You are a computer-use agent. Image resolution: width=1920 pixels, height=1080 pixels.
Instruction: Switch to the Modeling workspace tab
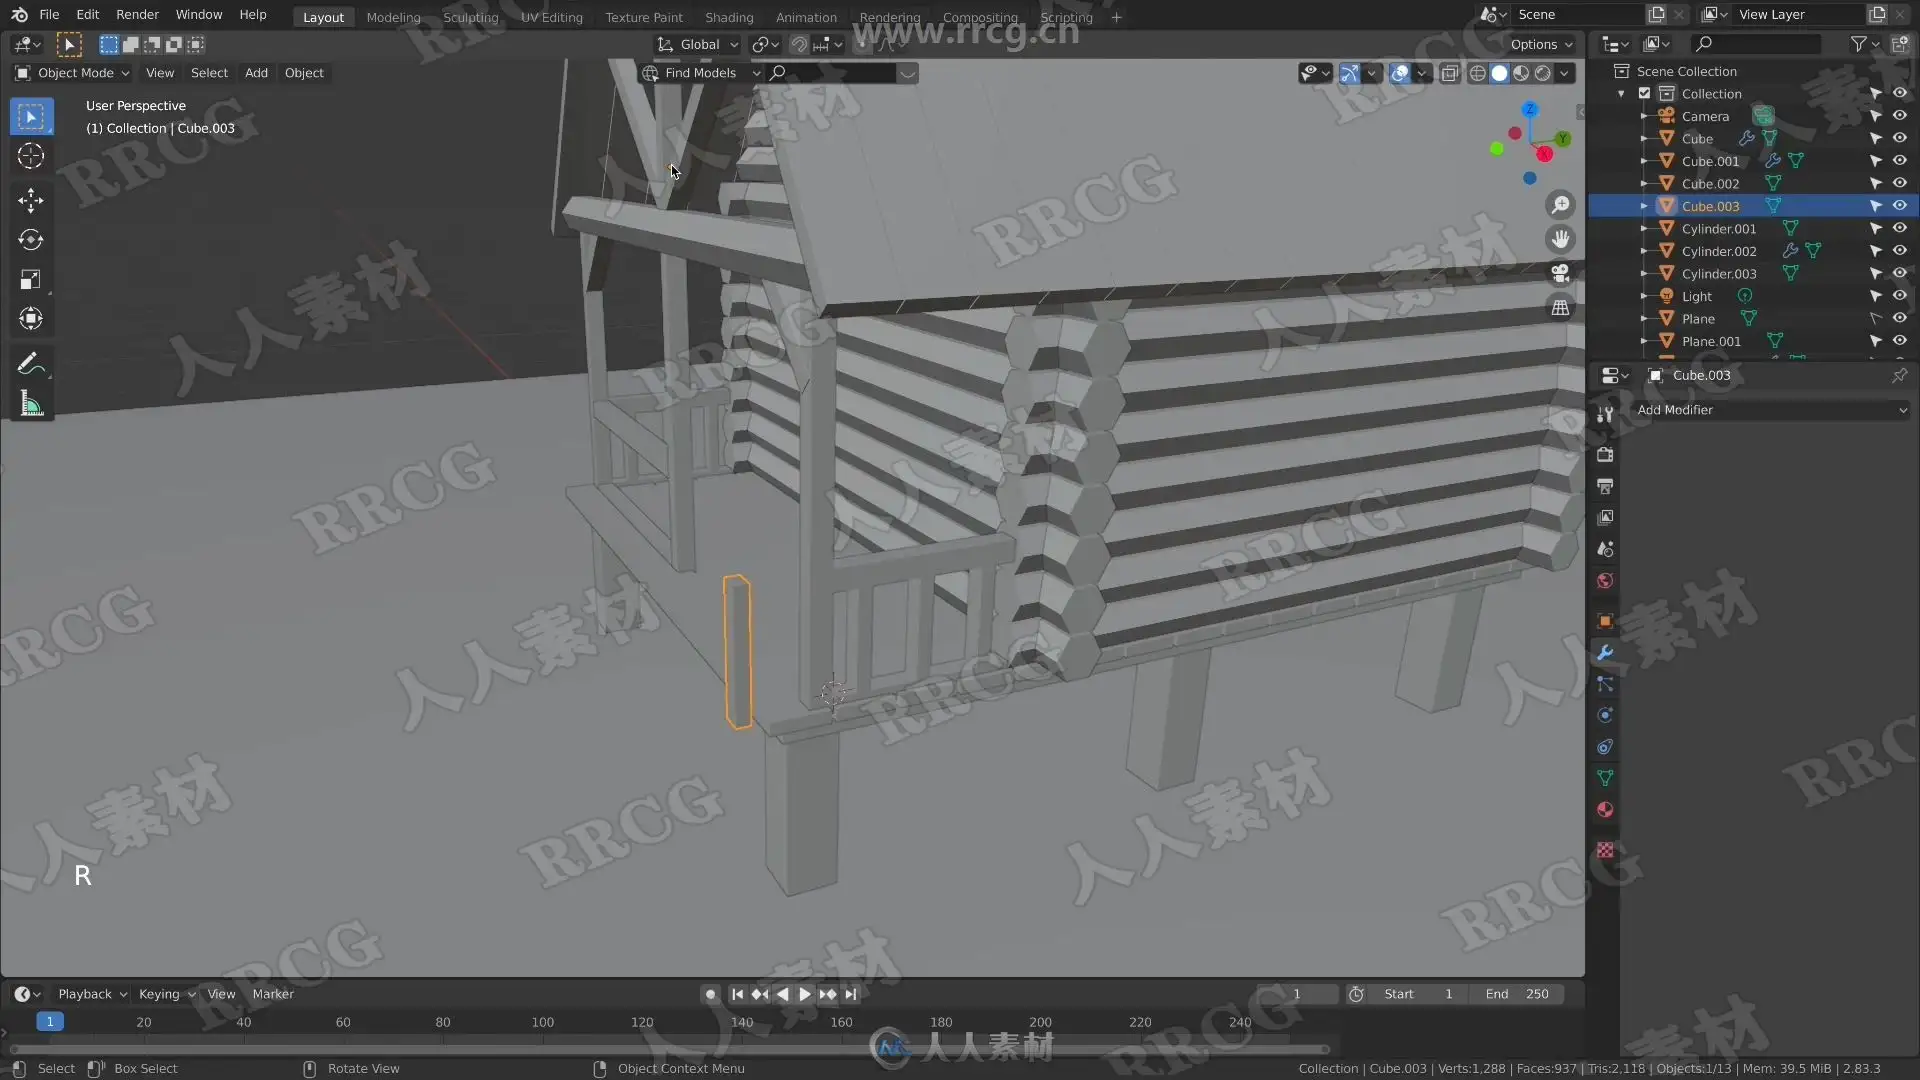pyautogui.click(x=393, y=17)
